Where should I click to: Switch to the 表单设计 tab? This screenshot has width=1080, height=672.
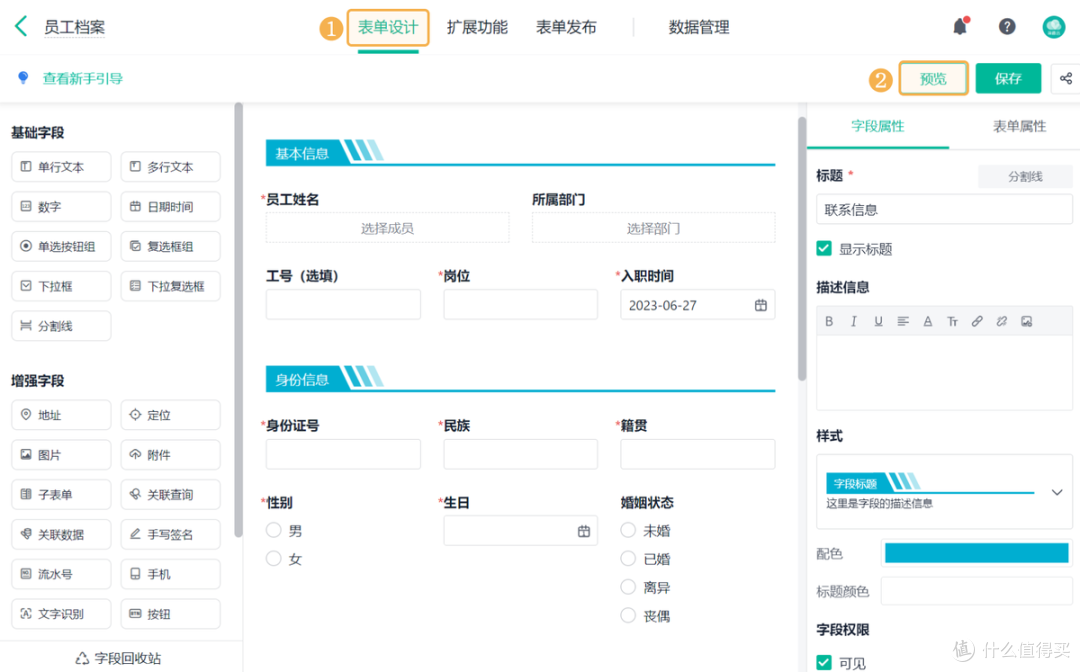(x=388, y=28)
